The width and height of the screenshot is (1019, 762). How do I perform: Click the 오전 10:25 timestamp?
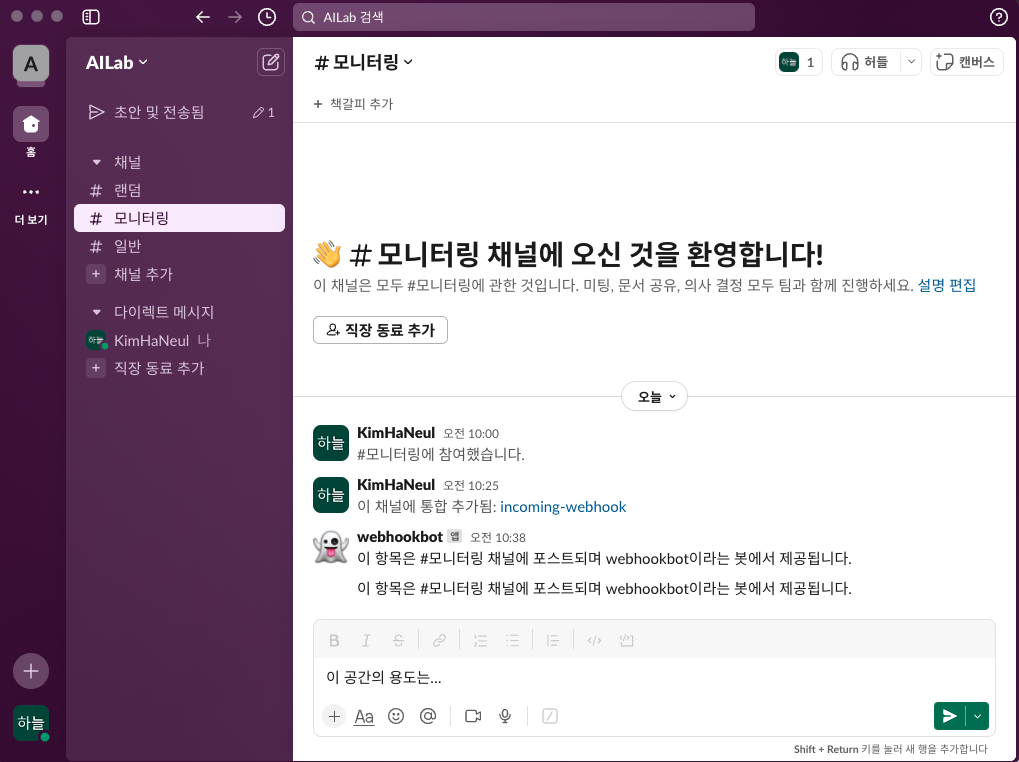471,485
